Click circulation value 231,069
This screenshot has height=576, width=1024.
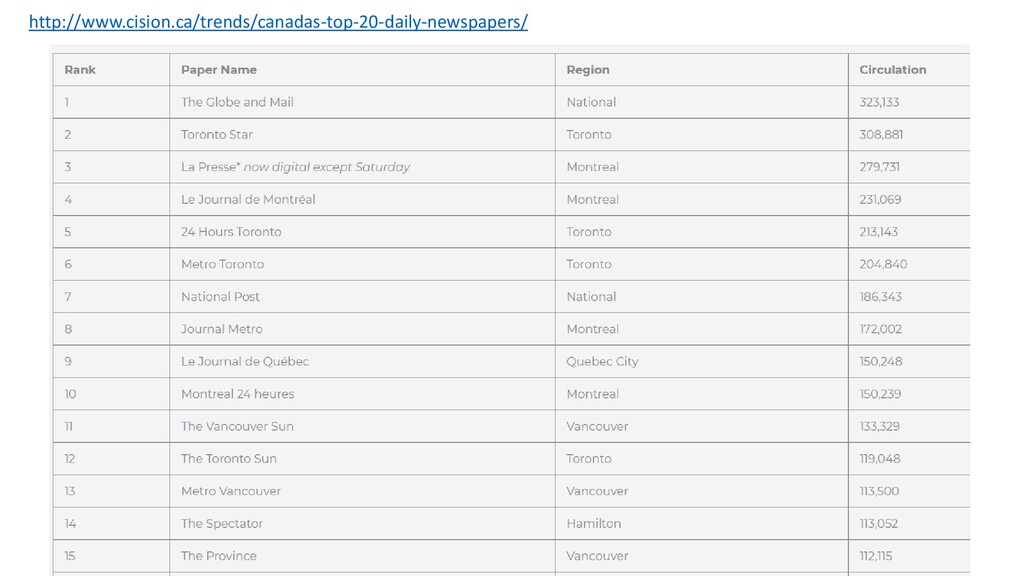pos(880,199)
